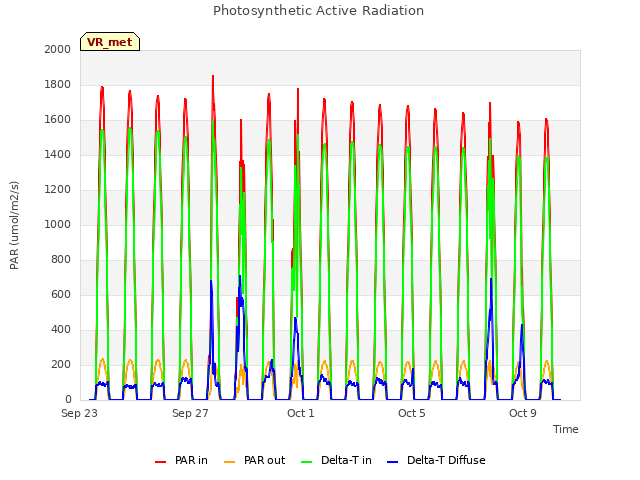Click the blue diffuse spike near Sep 29
This screenshot has width=640, height=480.
click(x=240, y=277)
